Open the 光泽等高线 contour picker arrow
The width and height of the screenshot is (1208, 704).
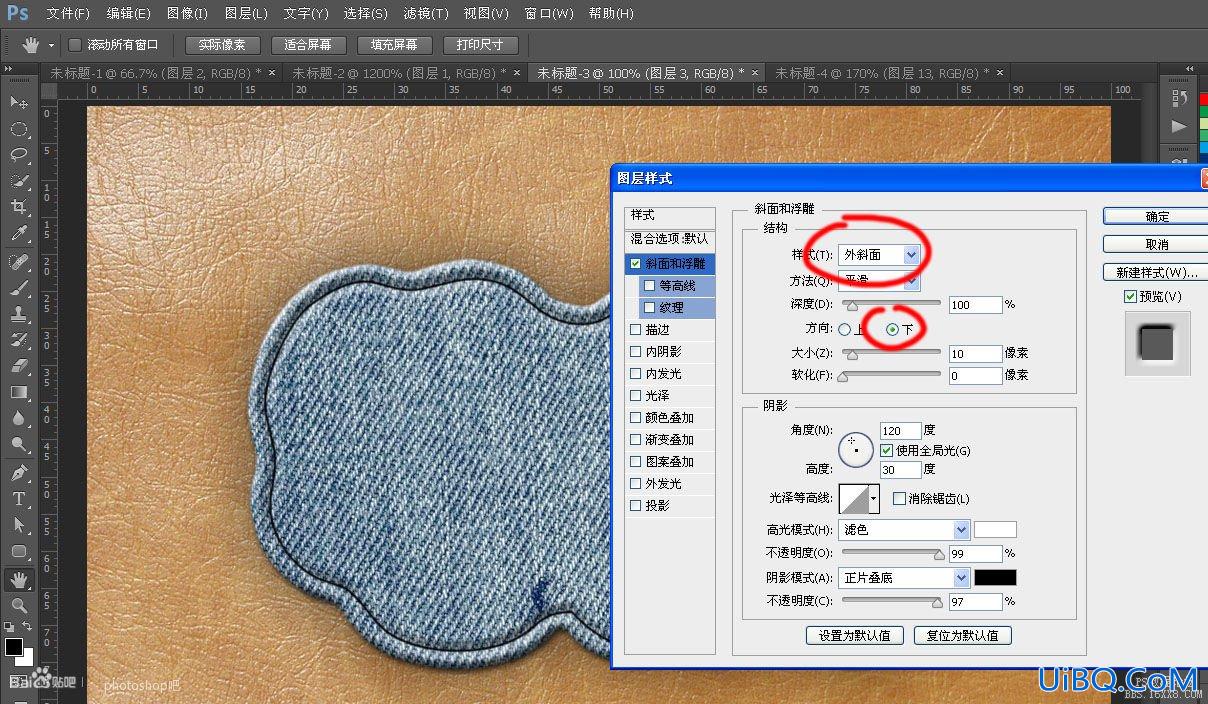pos(874,498)
